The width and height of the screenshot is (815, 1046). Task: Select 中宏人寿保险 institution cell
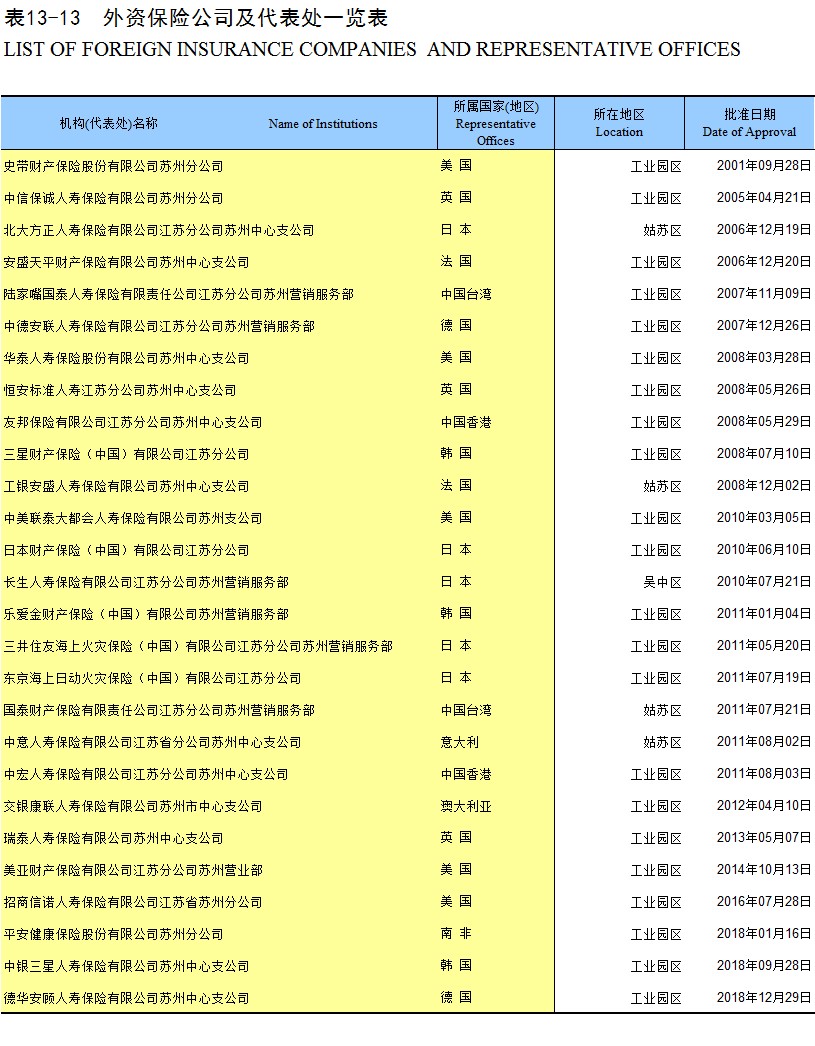(146, 774)
